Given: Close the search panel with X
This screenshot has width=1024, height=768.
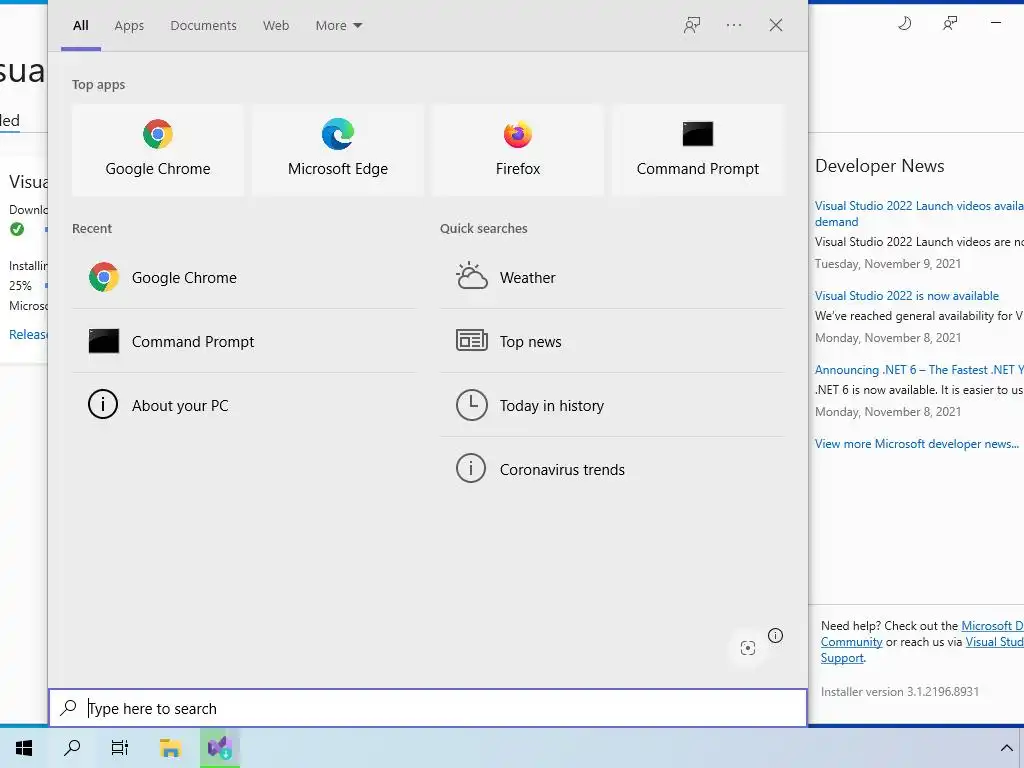Looking at the screenshot, I should (x=776, y=25).
